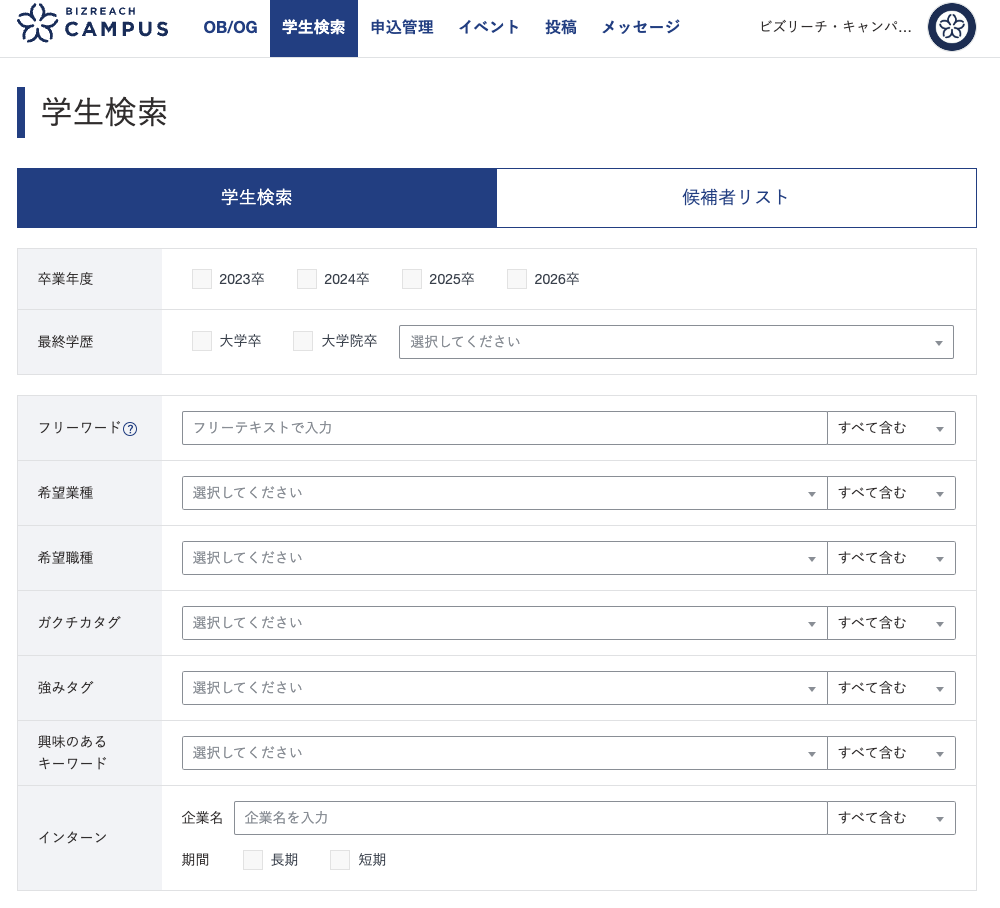Focus the internship 企業名 input field
1000x908 pixels.
(530, 818)
